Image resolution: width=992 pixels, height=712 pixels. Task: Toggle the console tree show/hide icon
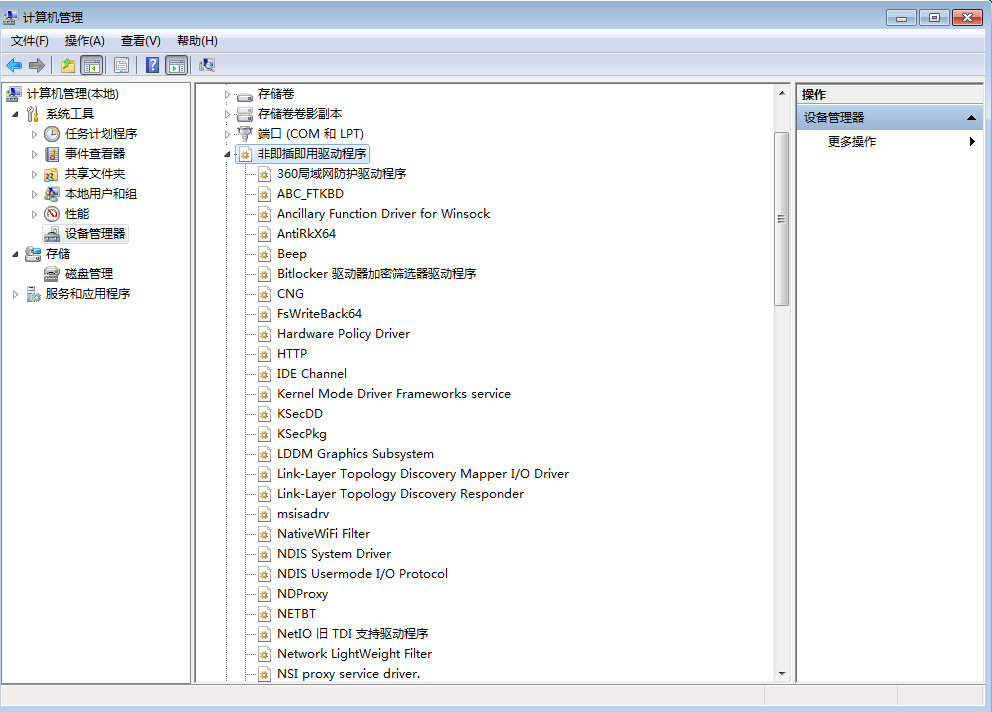(x=92, y=65)
